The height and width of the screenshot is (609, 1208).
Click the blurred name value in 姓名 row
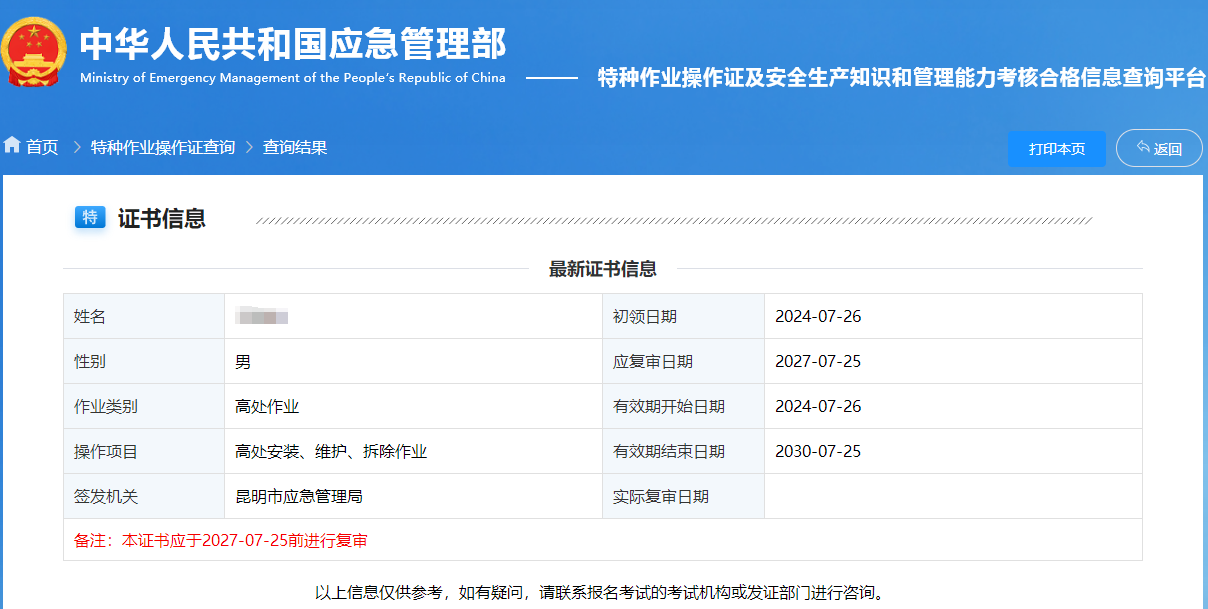coord(262,317)
